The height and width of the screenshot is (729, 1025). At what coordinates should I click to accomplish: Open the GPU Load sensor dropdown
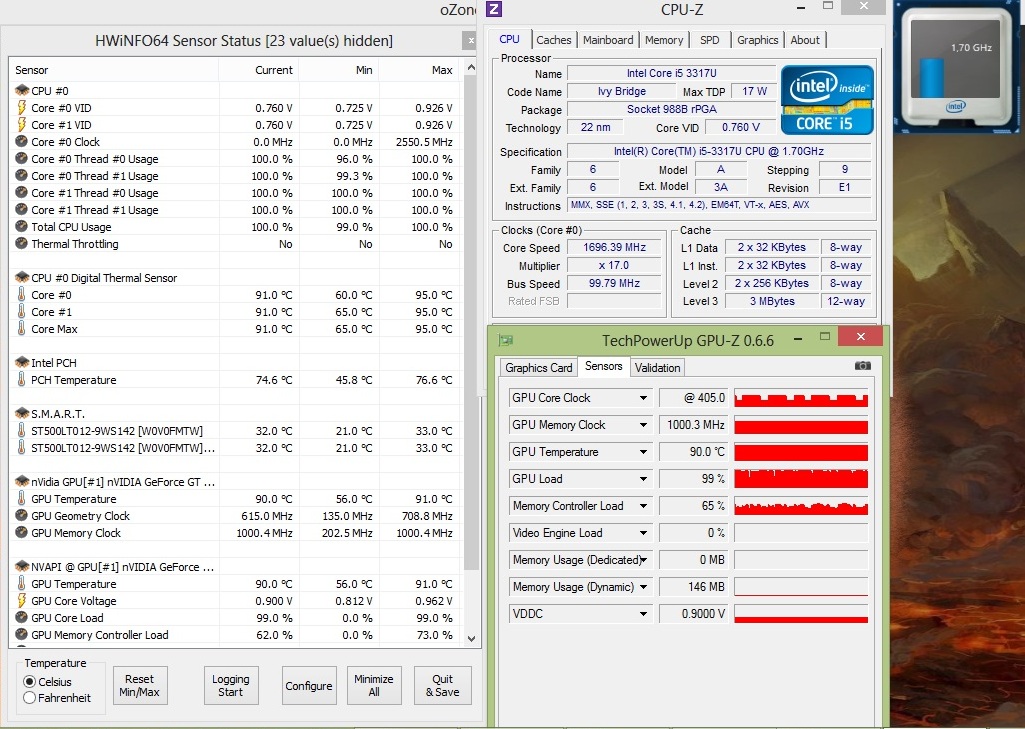click(x=643, y=479)
